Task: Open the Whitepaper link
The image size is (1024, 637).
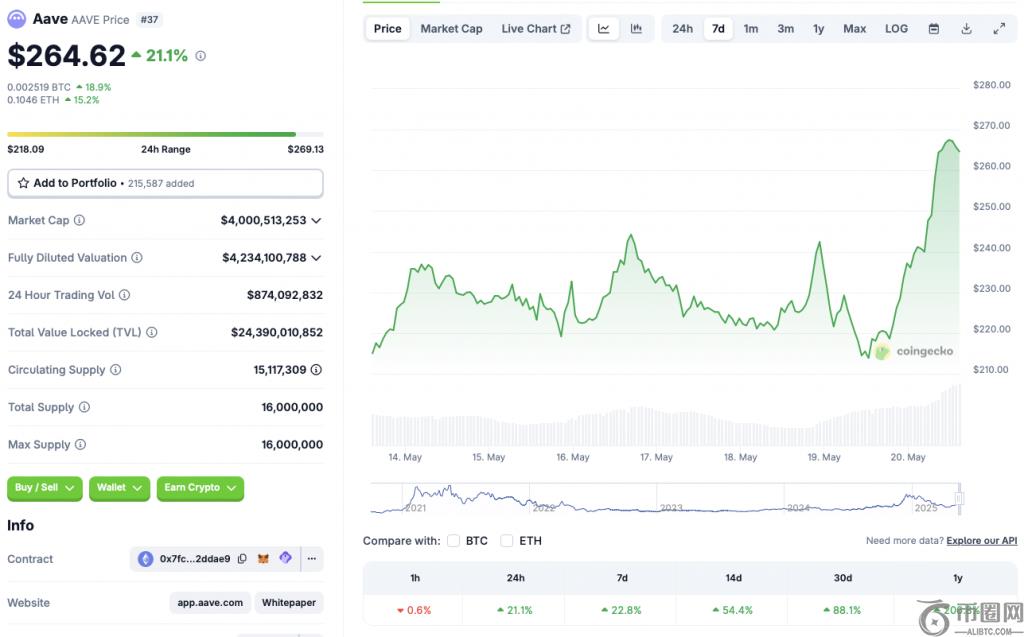Action: [x=289, y=602]
